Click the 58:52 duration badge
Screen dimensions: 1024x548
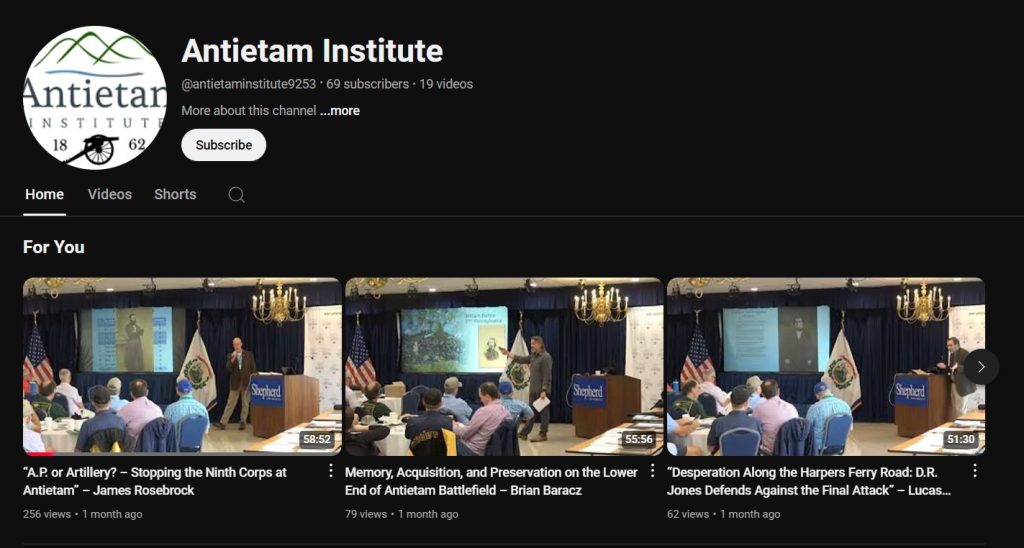point(317,440)
